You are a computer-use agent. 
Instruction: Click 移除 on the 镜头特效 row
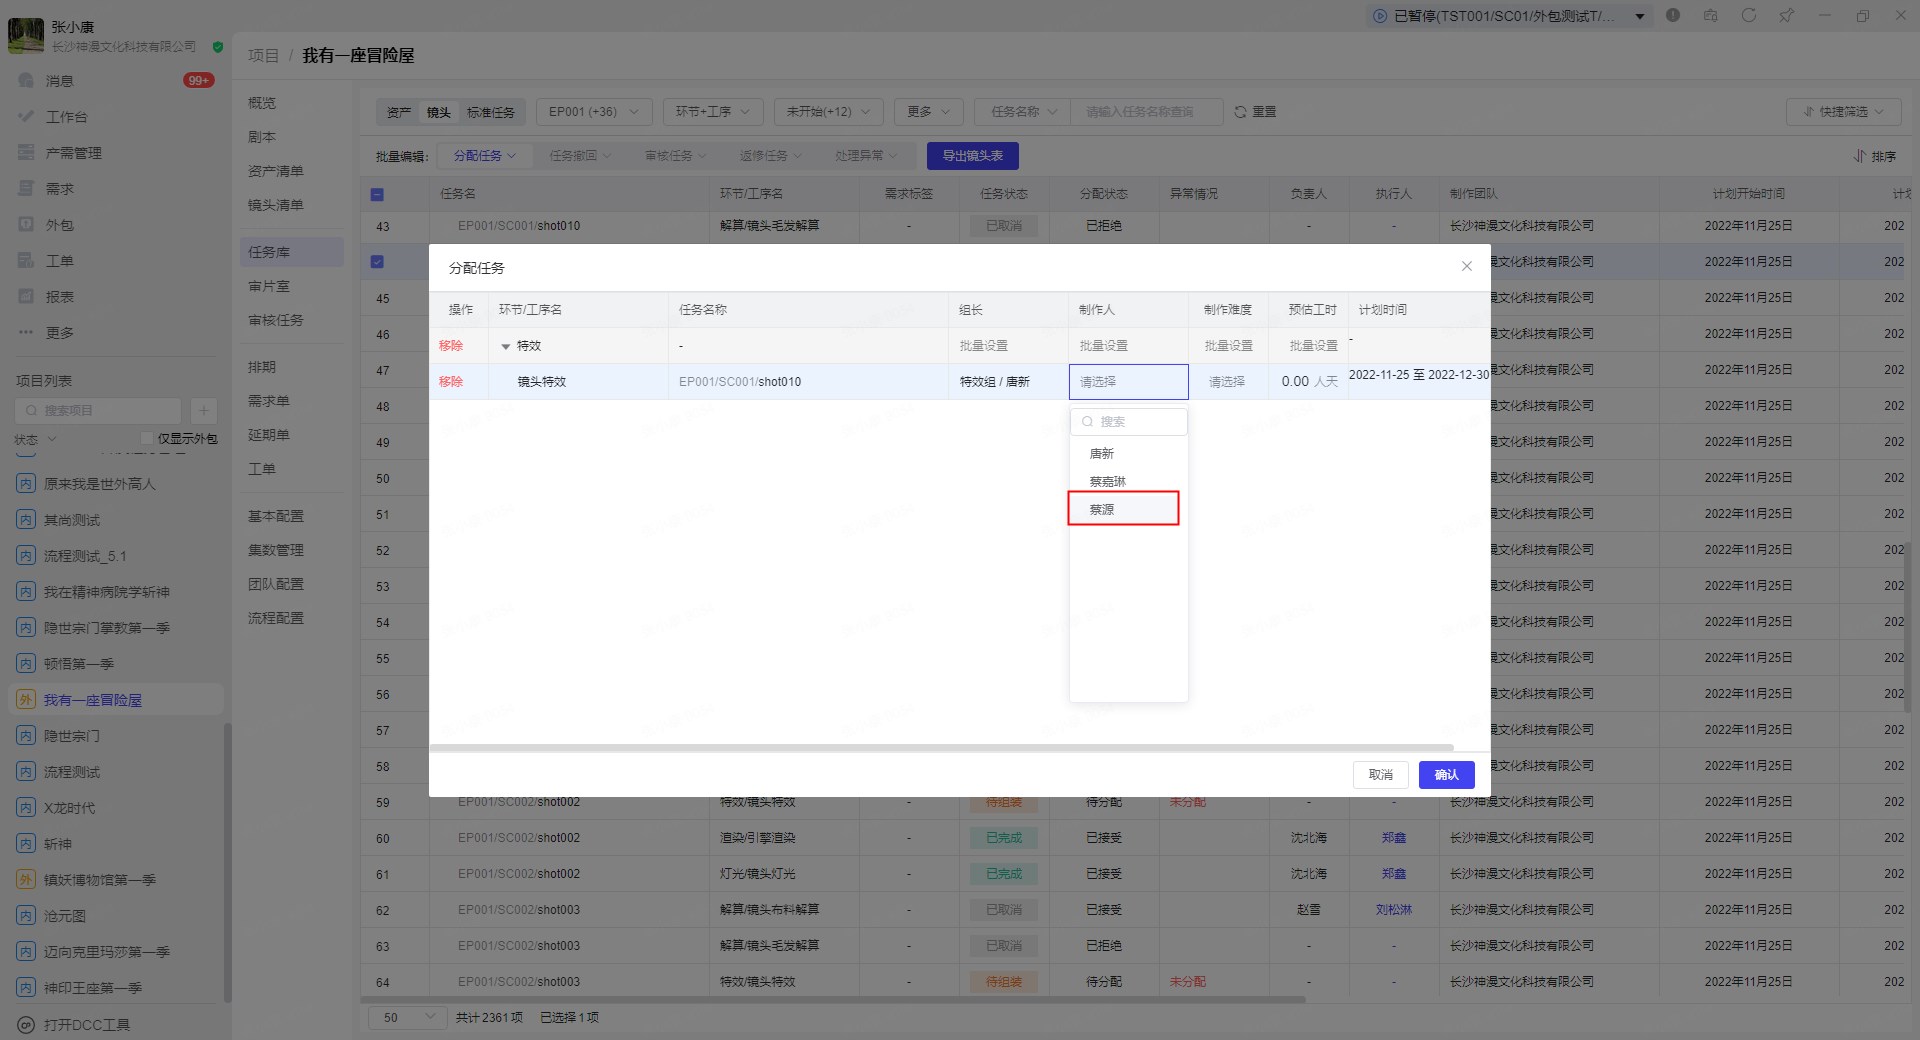tap(451, 382)
